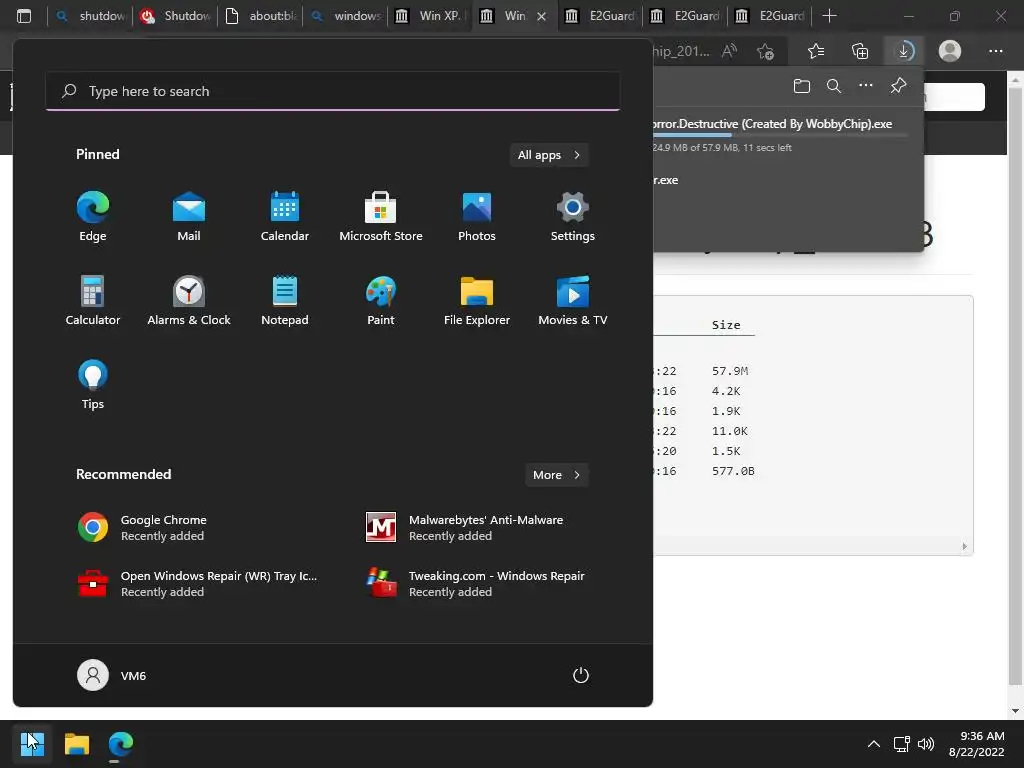Open network status tray icon
The height and width of the screenshot is (768, 1024).
(901, 744)
